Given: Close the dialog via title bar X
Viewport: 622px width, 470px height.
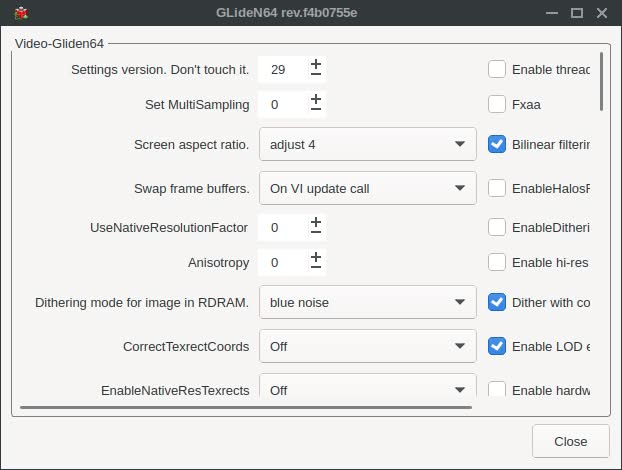Looking at the screenshot, I should click(602, 13).
